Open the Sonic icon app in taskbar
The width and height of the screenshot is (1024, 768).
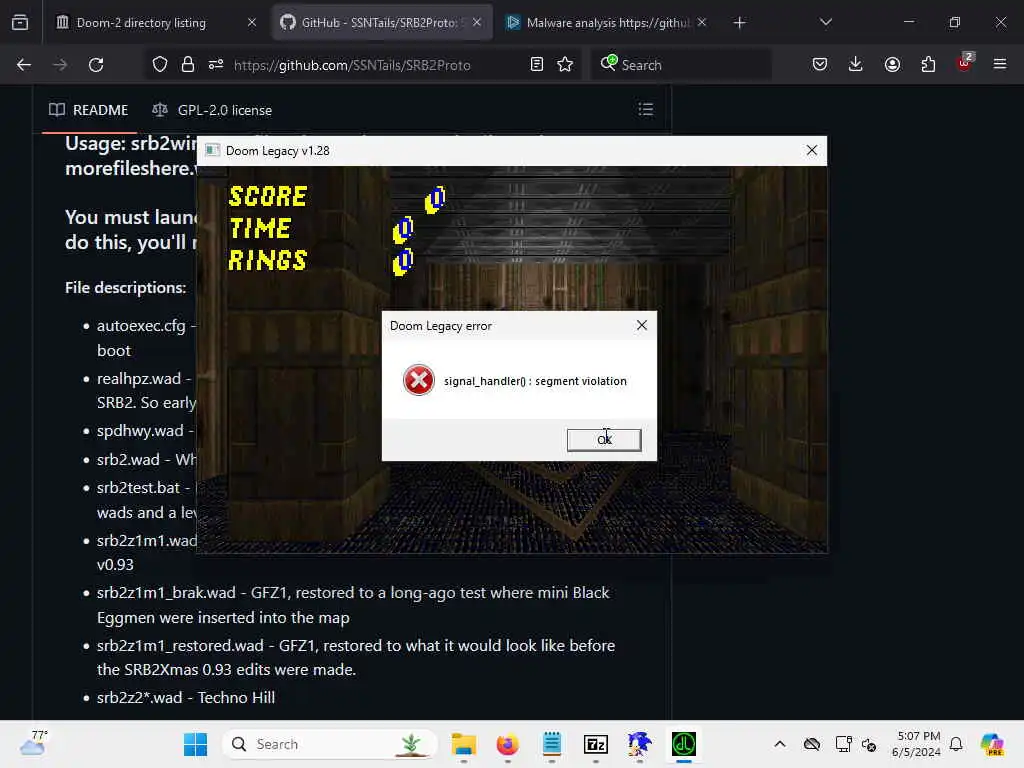tap(639, 744)
